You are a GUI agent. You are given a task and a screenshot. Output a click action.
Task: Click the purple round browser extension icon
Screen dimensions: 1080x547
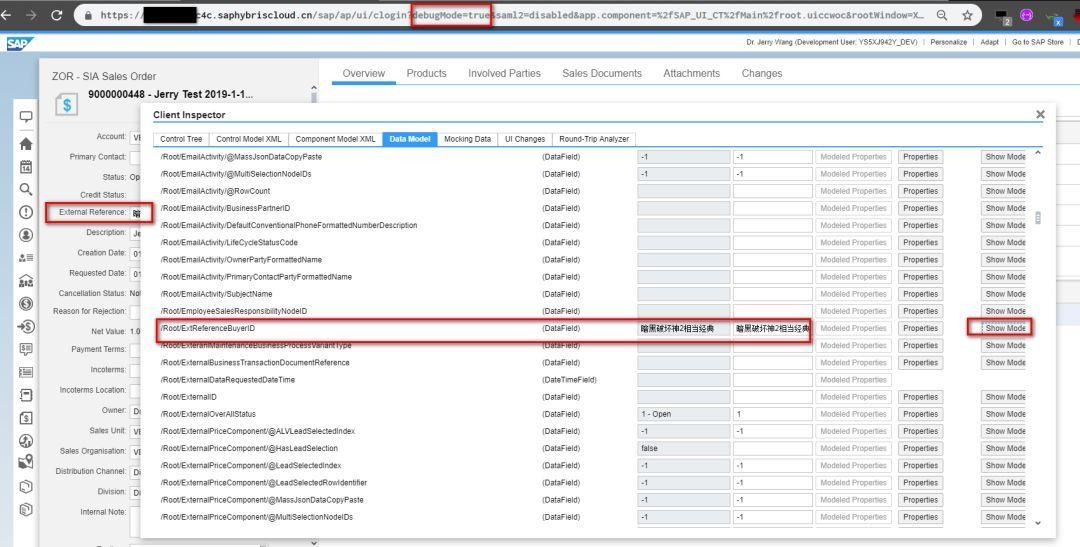point(1026,15)
